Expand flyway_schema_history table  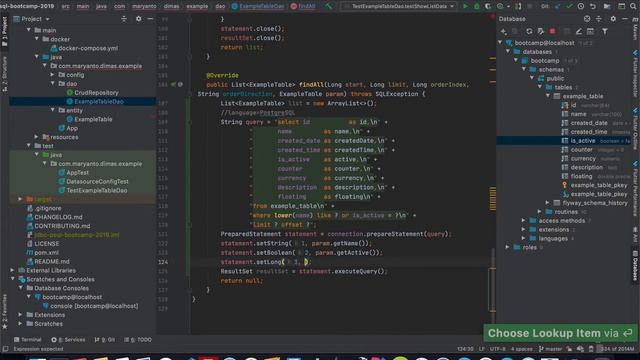547,203
